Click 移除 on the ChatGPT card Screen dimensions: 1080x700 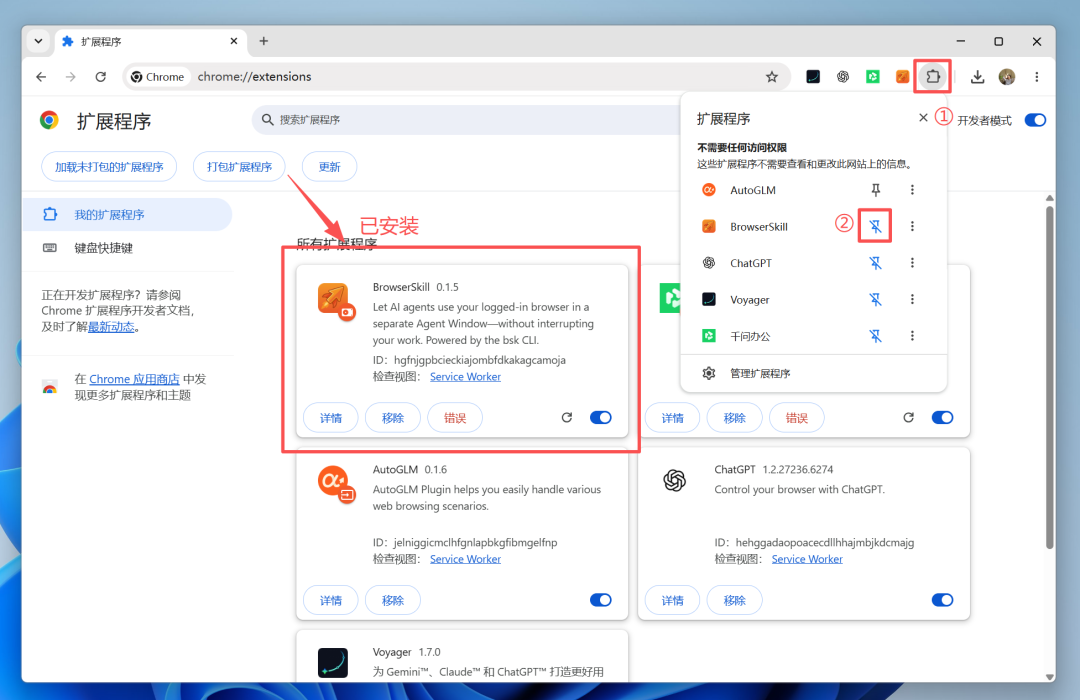(x=734, y=600)
